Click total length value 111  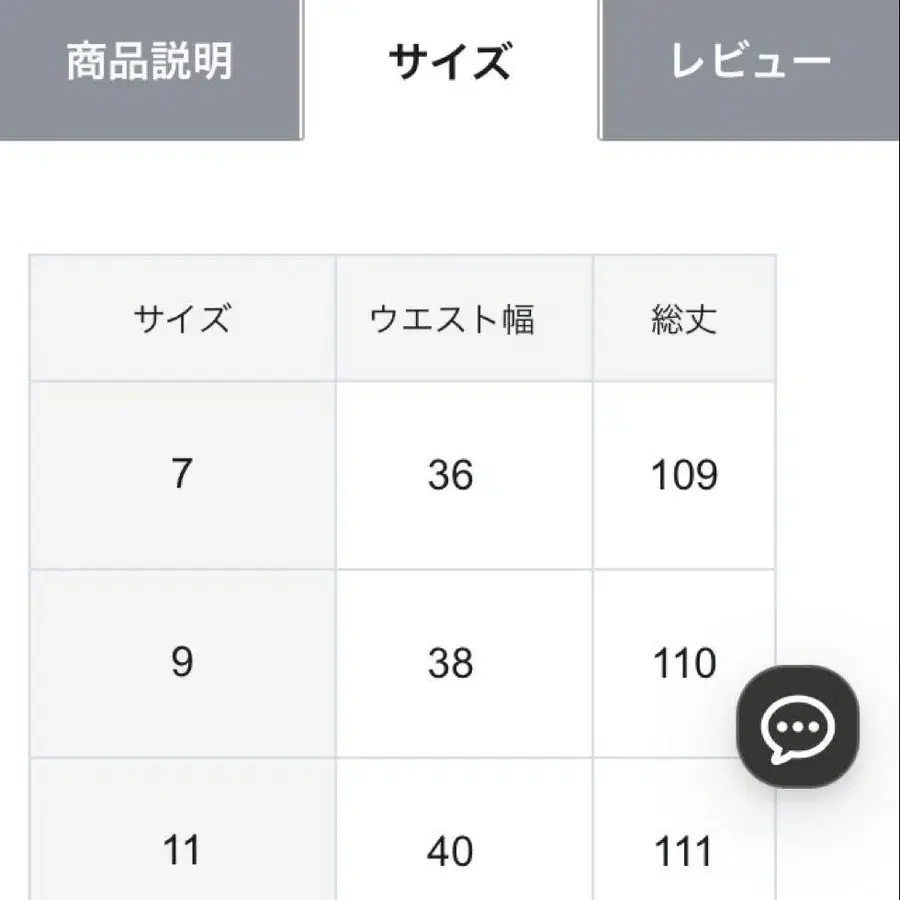[x=684, y=852]
